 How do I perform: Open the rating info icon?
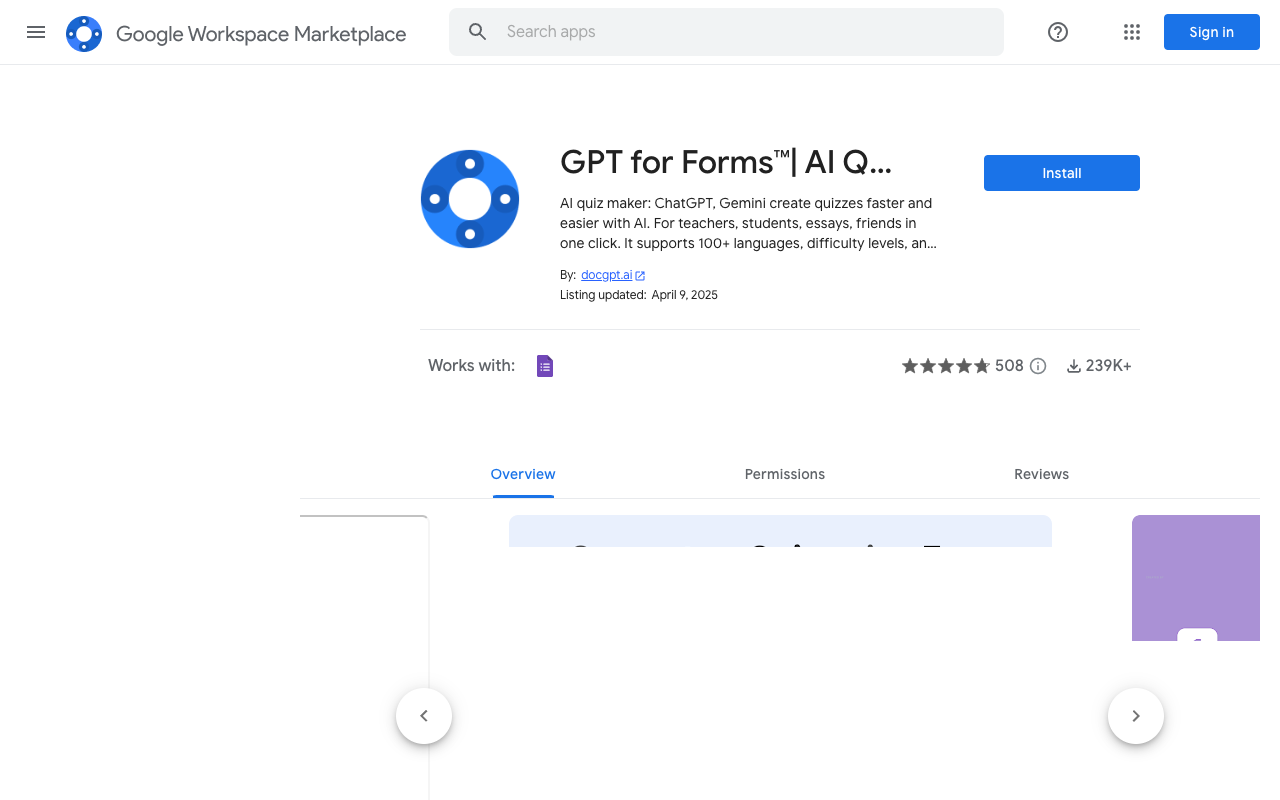(x=1038, y=366)
